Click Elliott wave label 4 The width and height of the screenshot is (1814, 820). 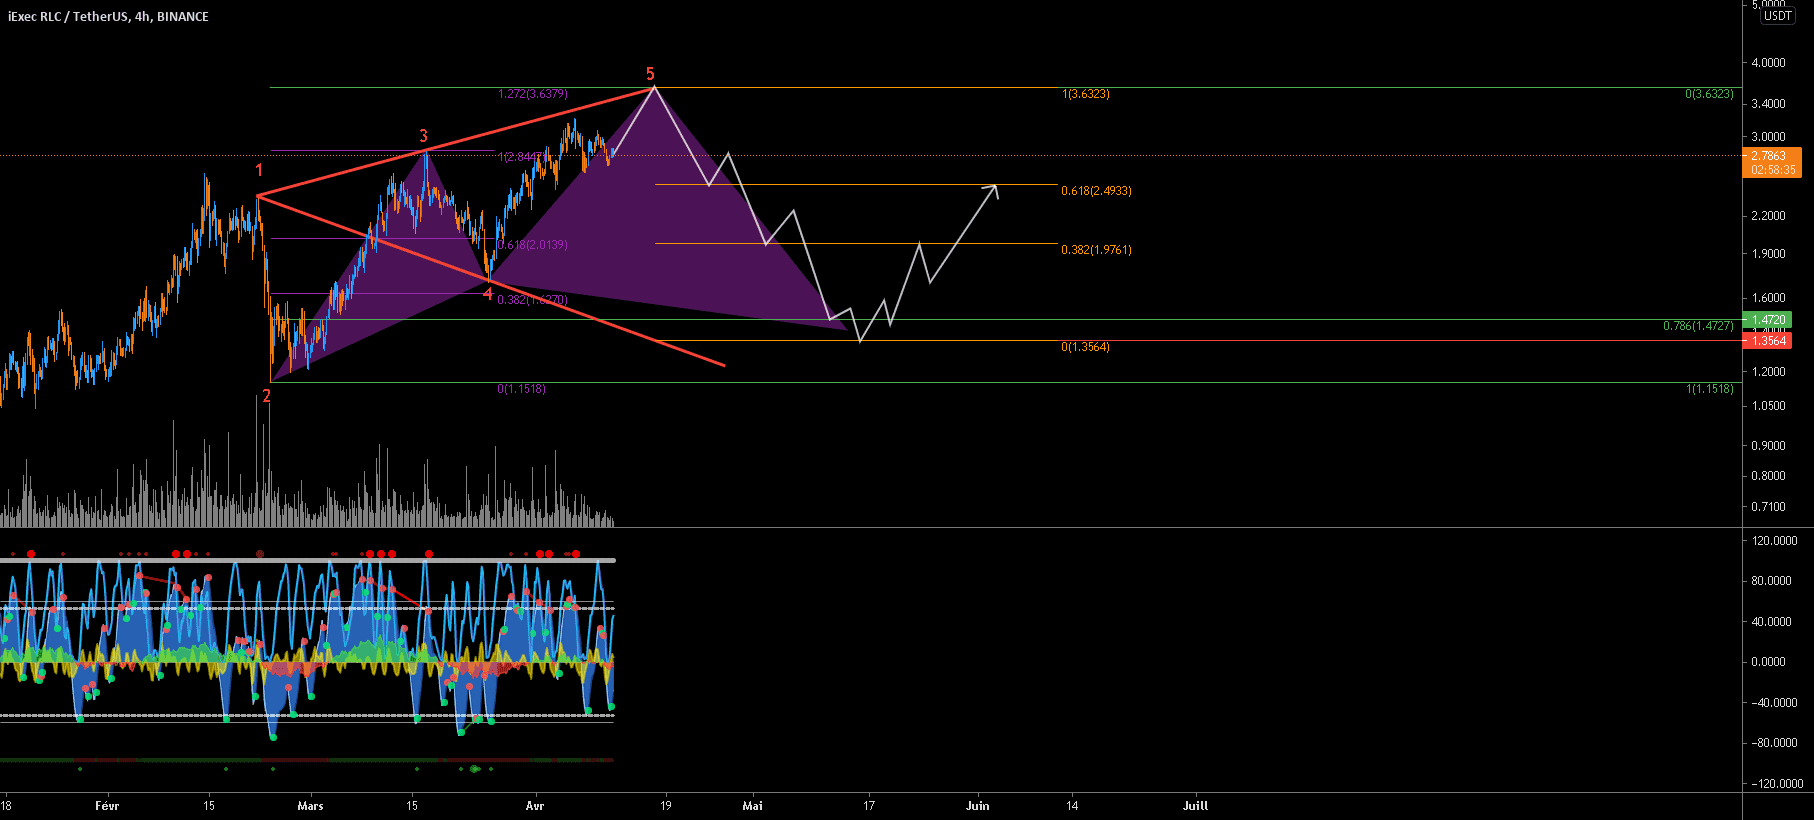tap(488, 294)
